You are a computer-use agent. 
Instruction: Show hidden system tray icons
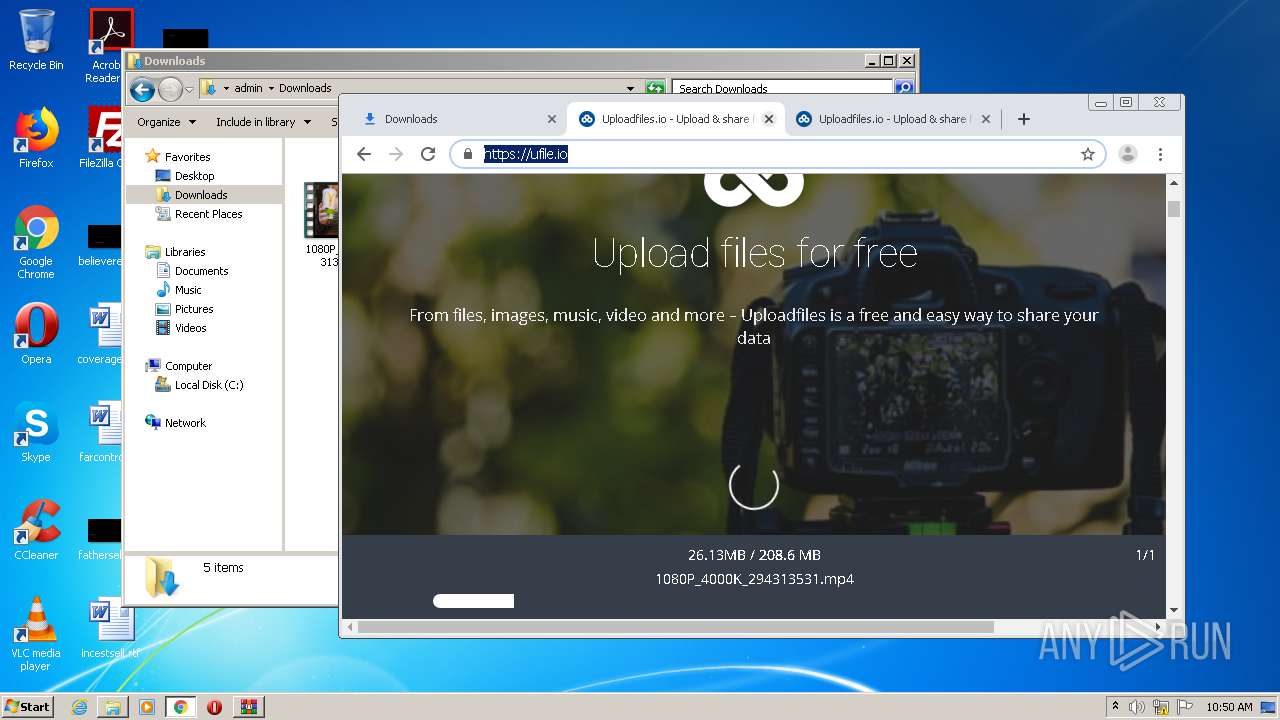pos(1115,706)
